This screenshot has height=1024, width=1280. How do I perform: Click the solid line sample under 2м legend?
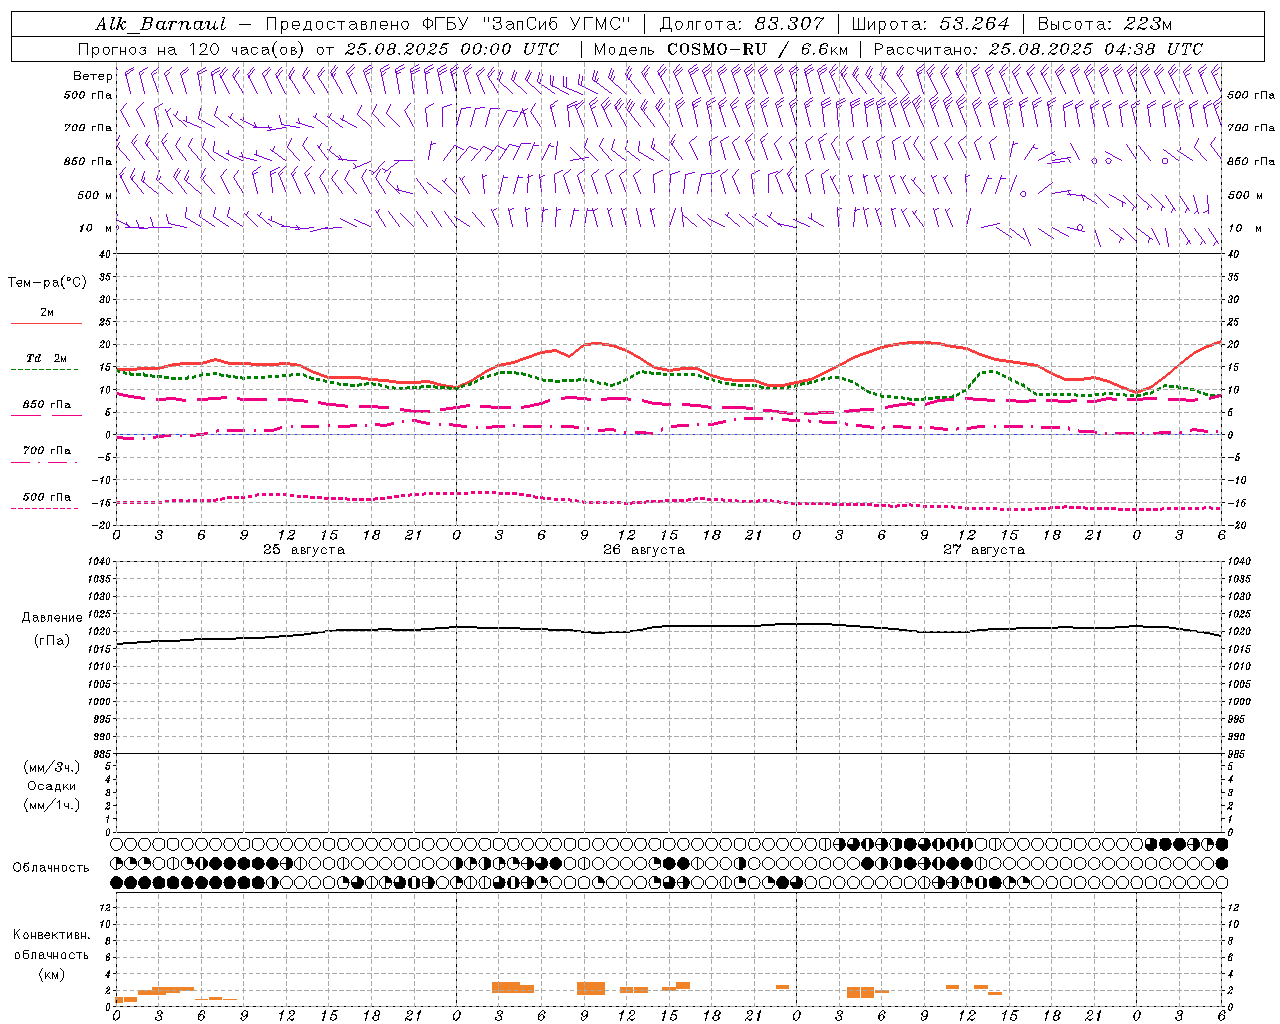(46, 324)
